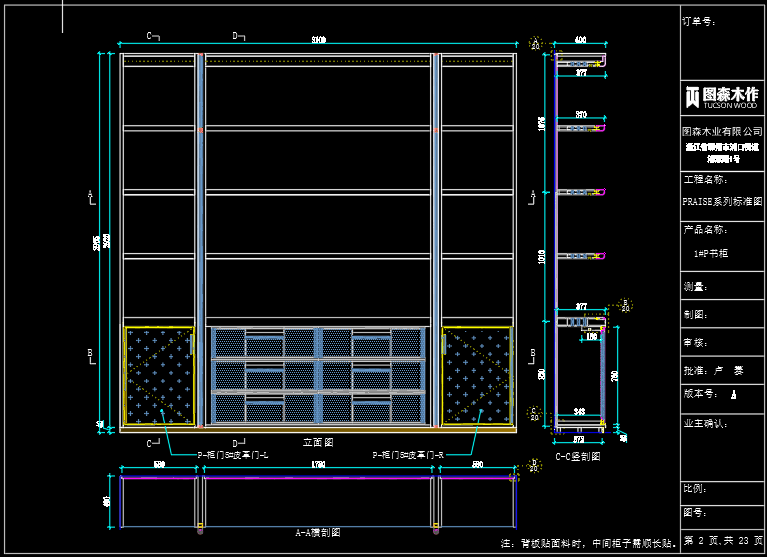
Task: Click the 3100 overall width dimension
Action: coord(318,40)
